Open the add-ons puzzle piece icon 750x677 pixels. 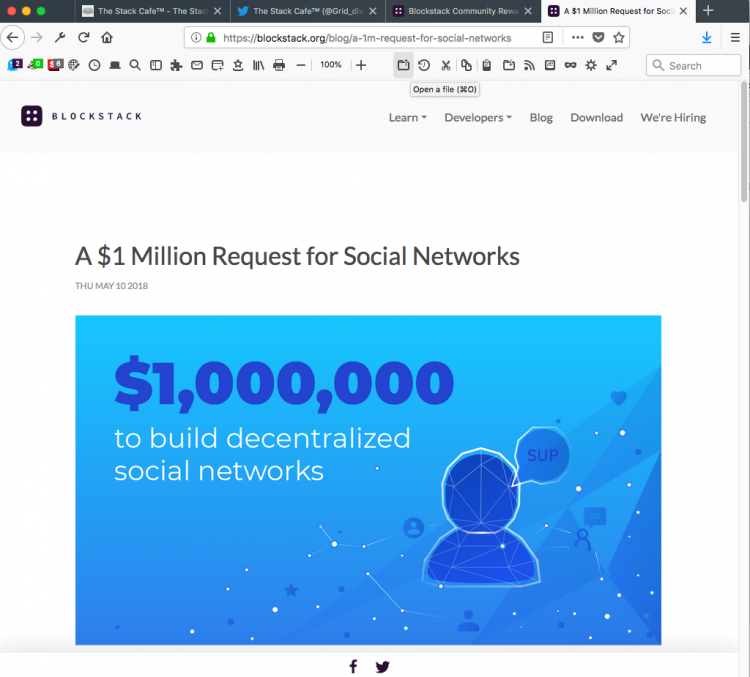pos(176,65)
